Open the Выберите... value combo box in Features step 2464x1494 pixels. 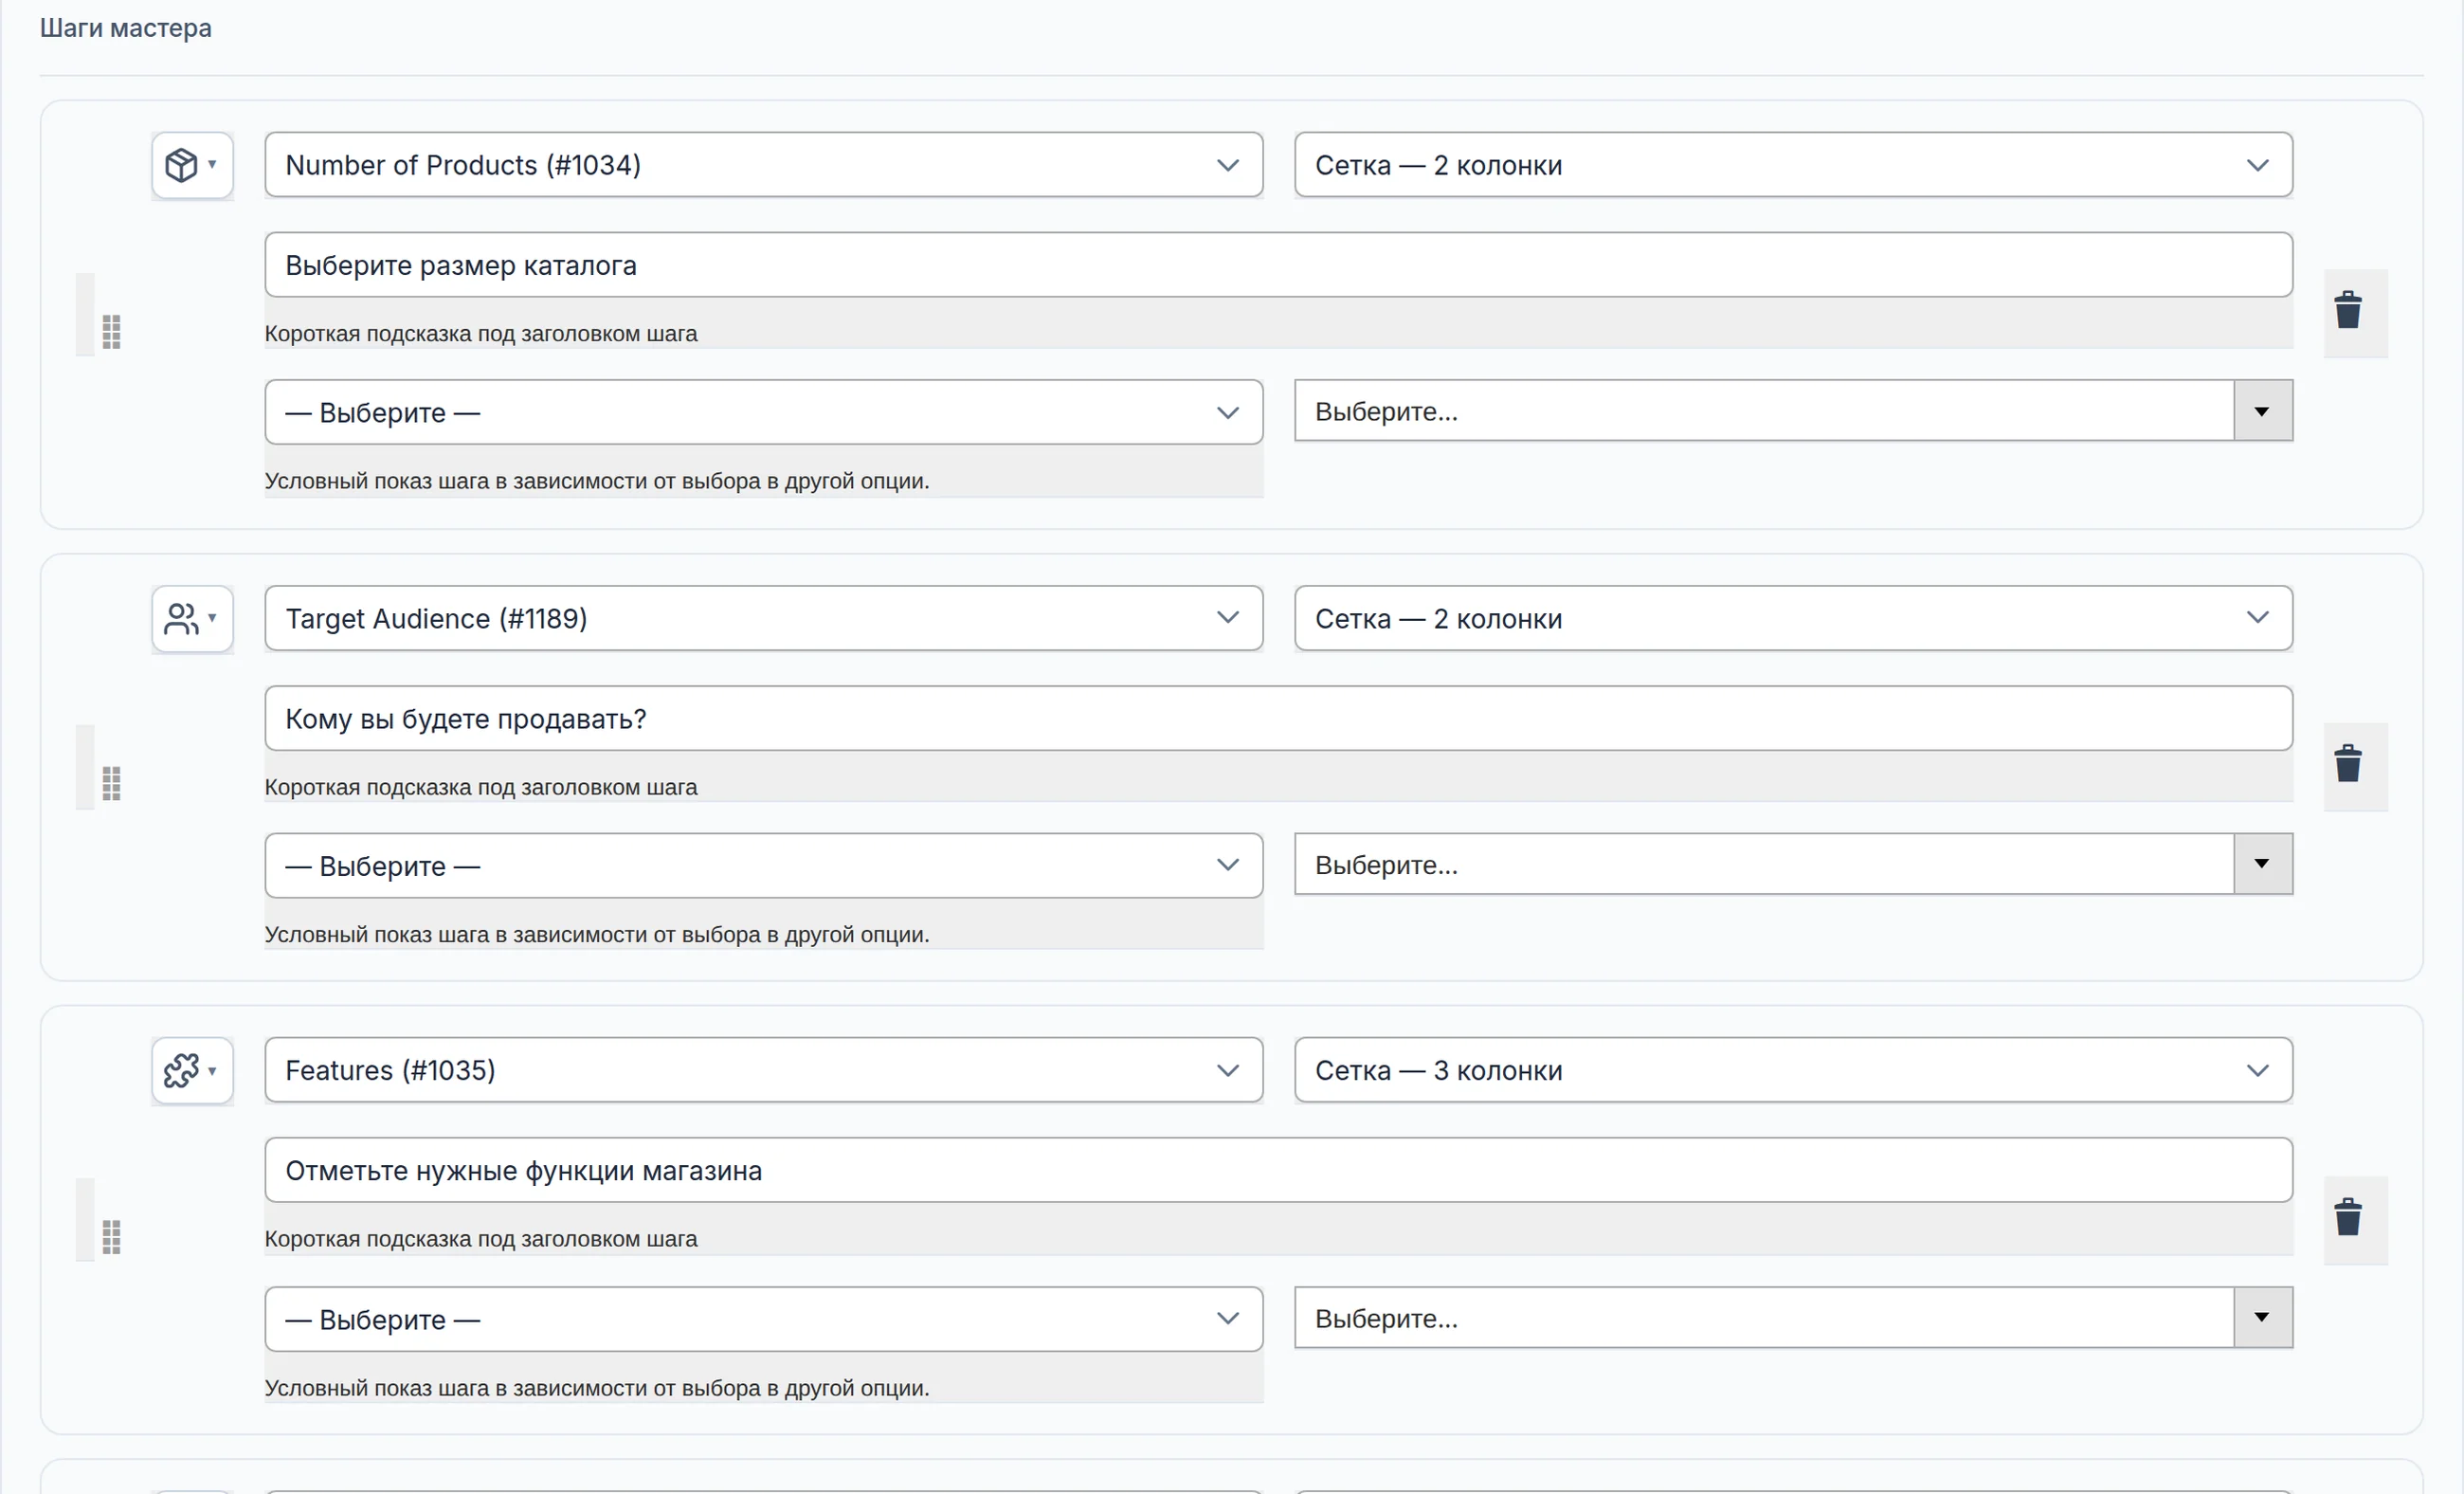(1793, 1318)
